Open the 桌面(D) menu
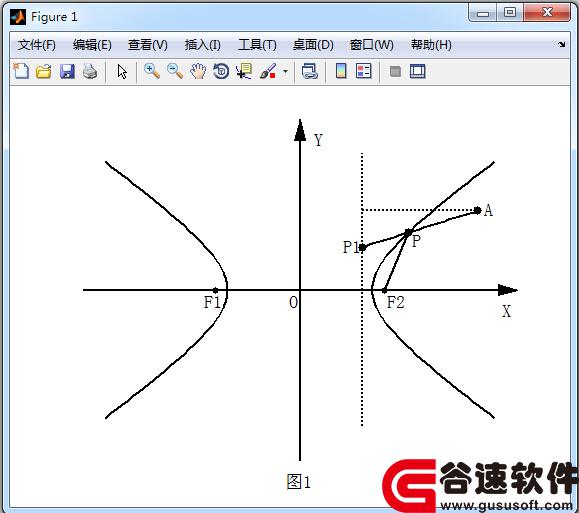 pyautogui.click(x=313, y=45)
